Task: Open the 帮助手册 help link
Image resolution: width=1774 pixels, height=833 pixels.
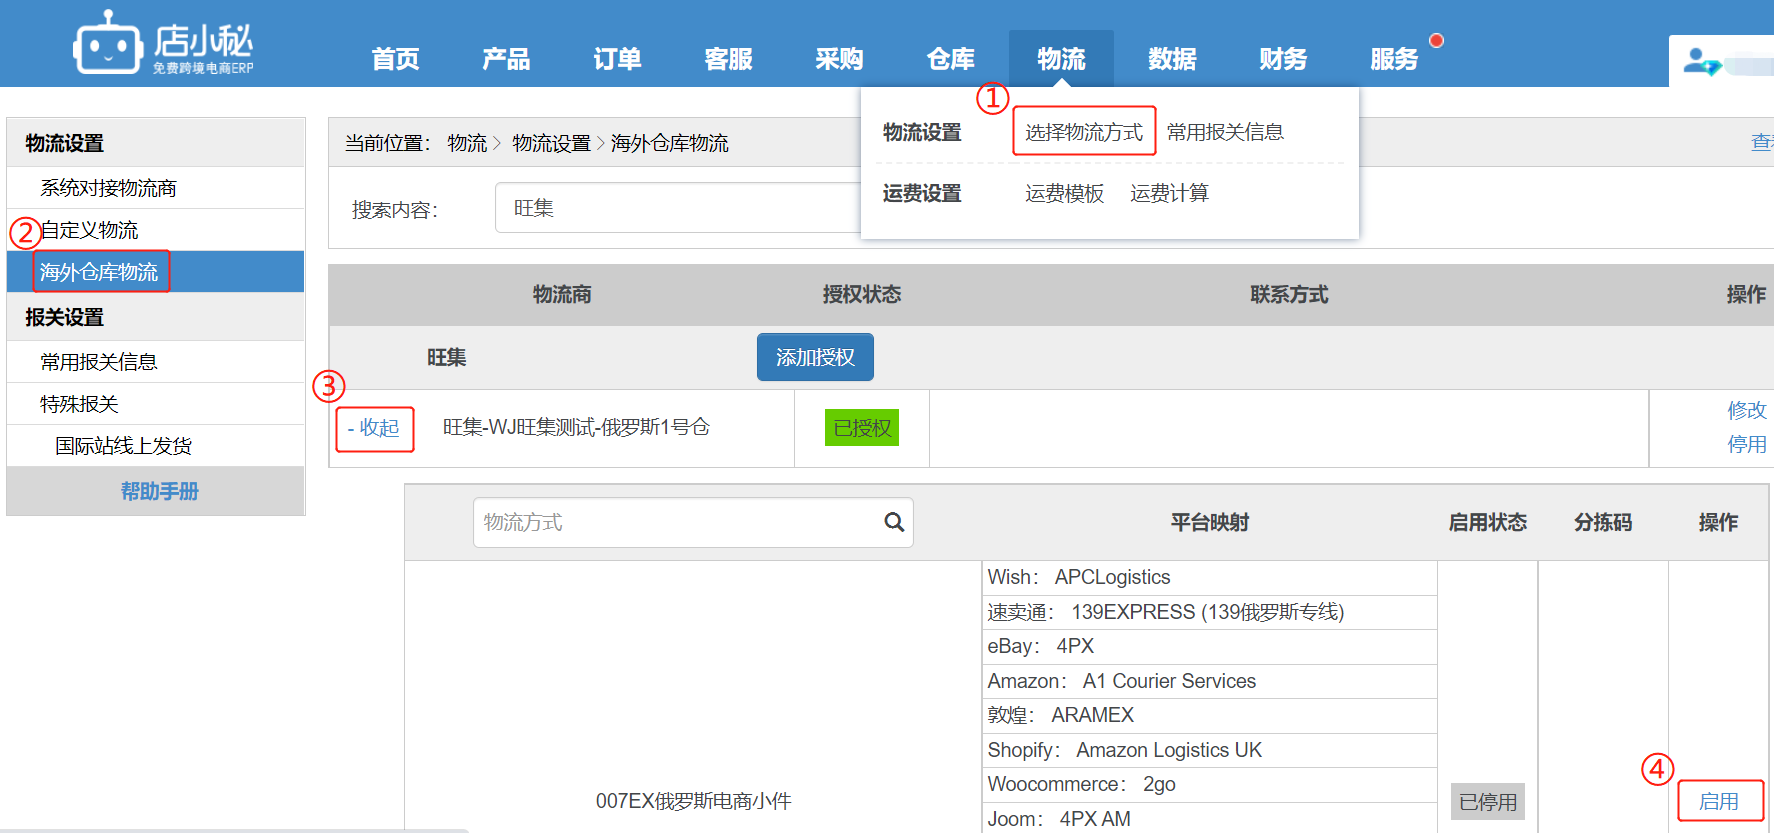Action: [160, 491]
